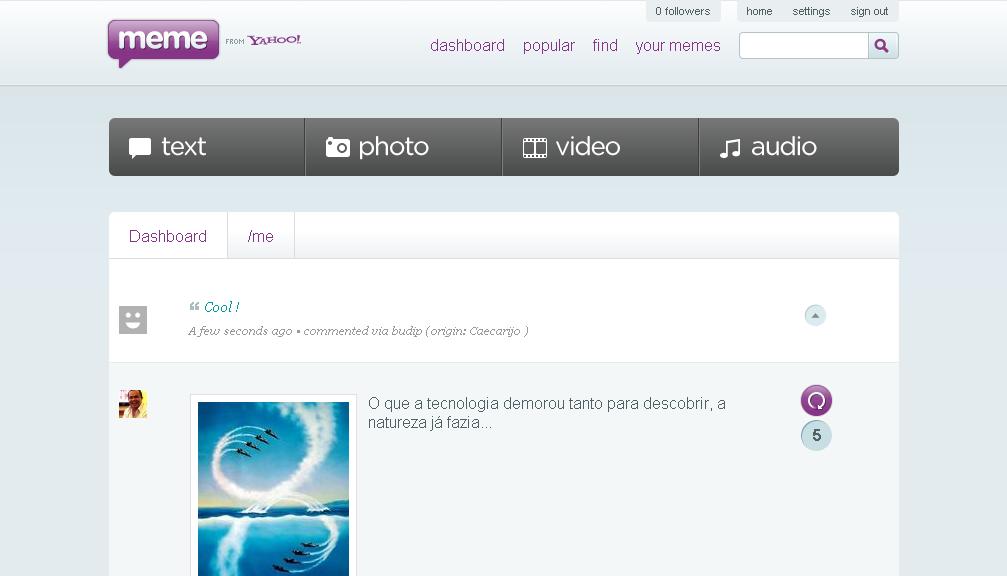Collapse the Cool! comment with up arrow

click(x=815, y=316)
